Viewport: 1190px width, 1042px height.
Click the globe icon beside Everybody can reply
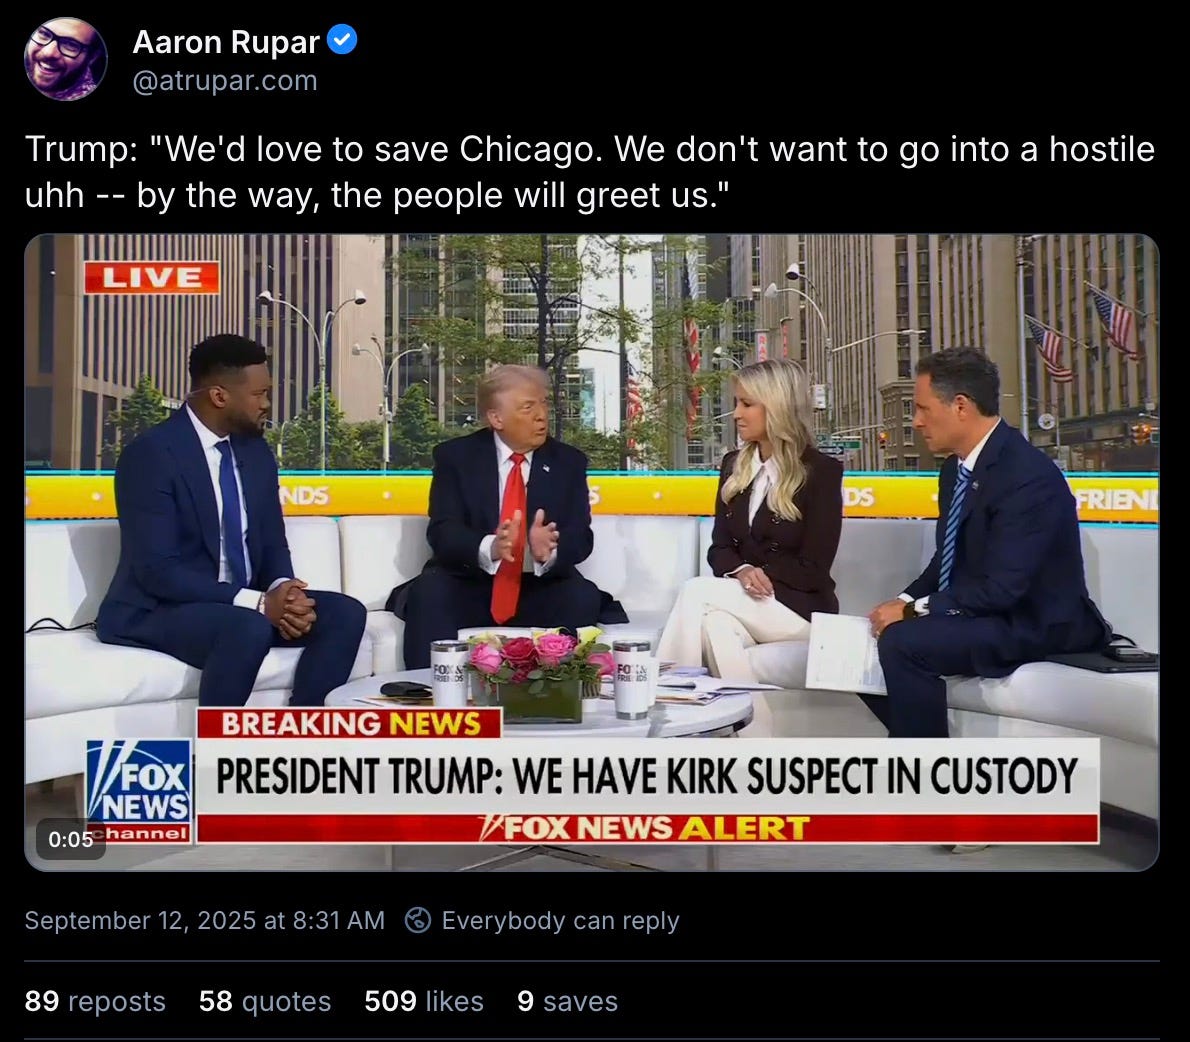tap(417, 920)
